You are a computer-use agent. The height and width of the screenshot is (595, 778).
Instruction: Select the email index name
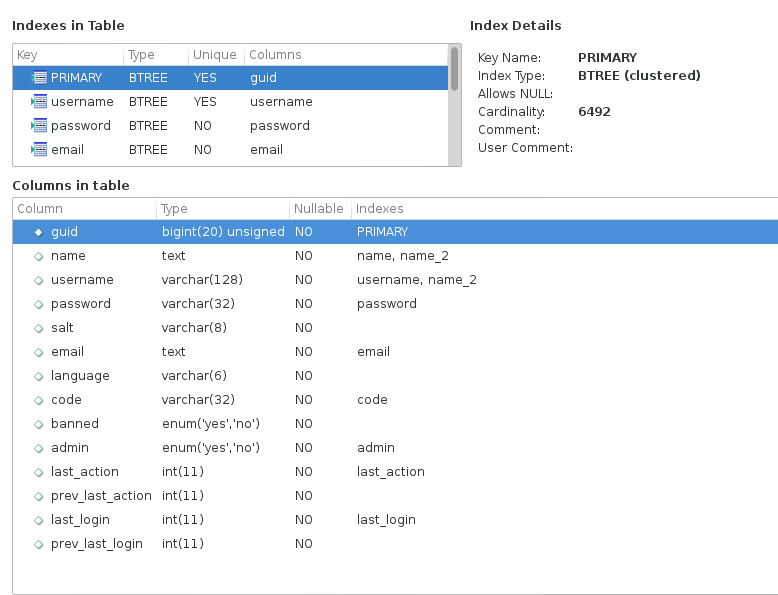coord(67,149)
